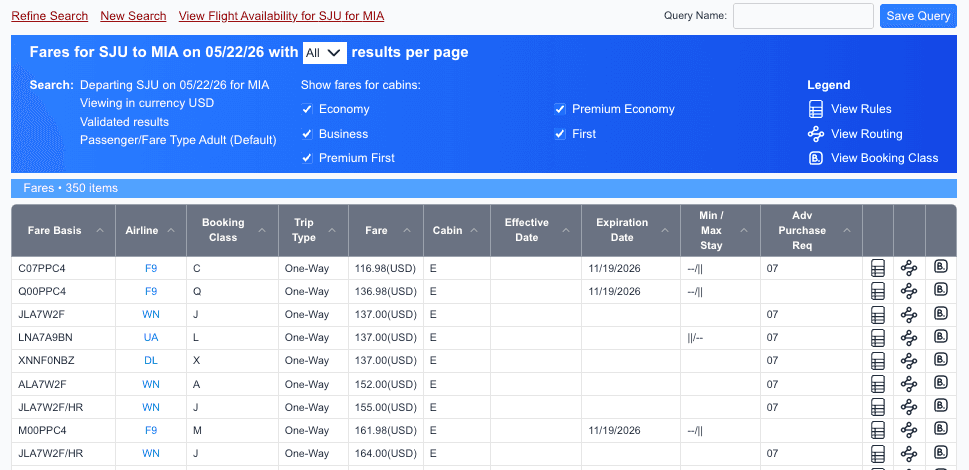Image resolution: width=969 pixels, height=470 pixels.
Task: View Flight Availability for SJU for MIA
Action: click(x=281, y=16)
